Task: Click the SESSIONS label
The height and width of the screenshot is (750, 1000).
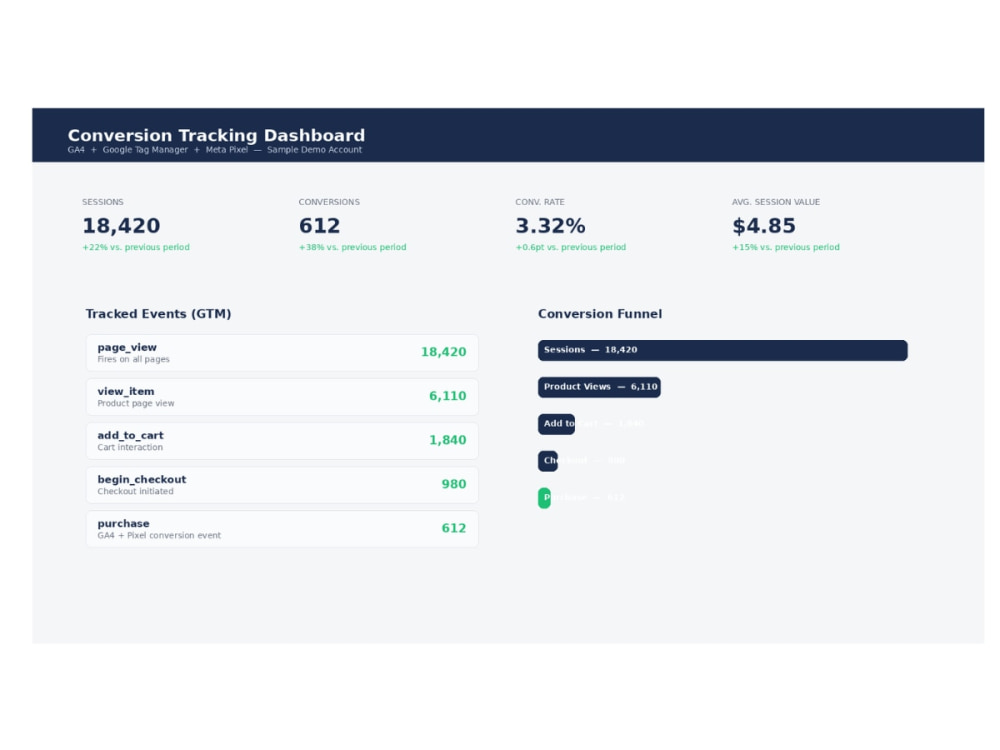Action: 103,202
